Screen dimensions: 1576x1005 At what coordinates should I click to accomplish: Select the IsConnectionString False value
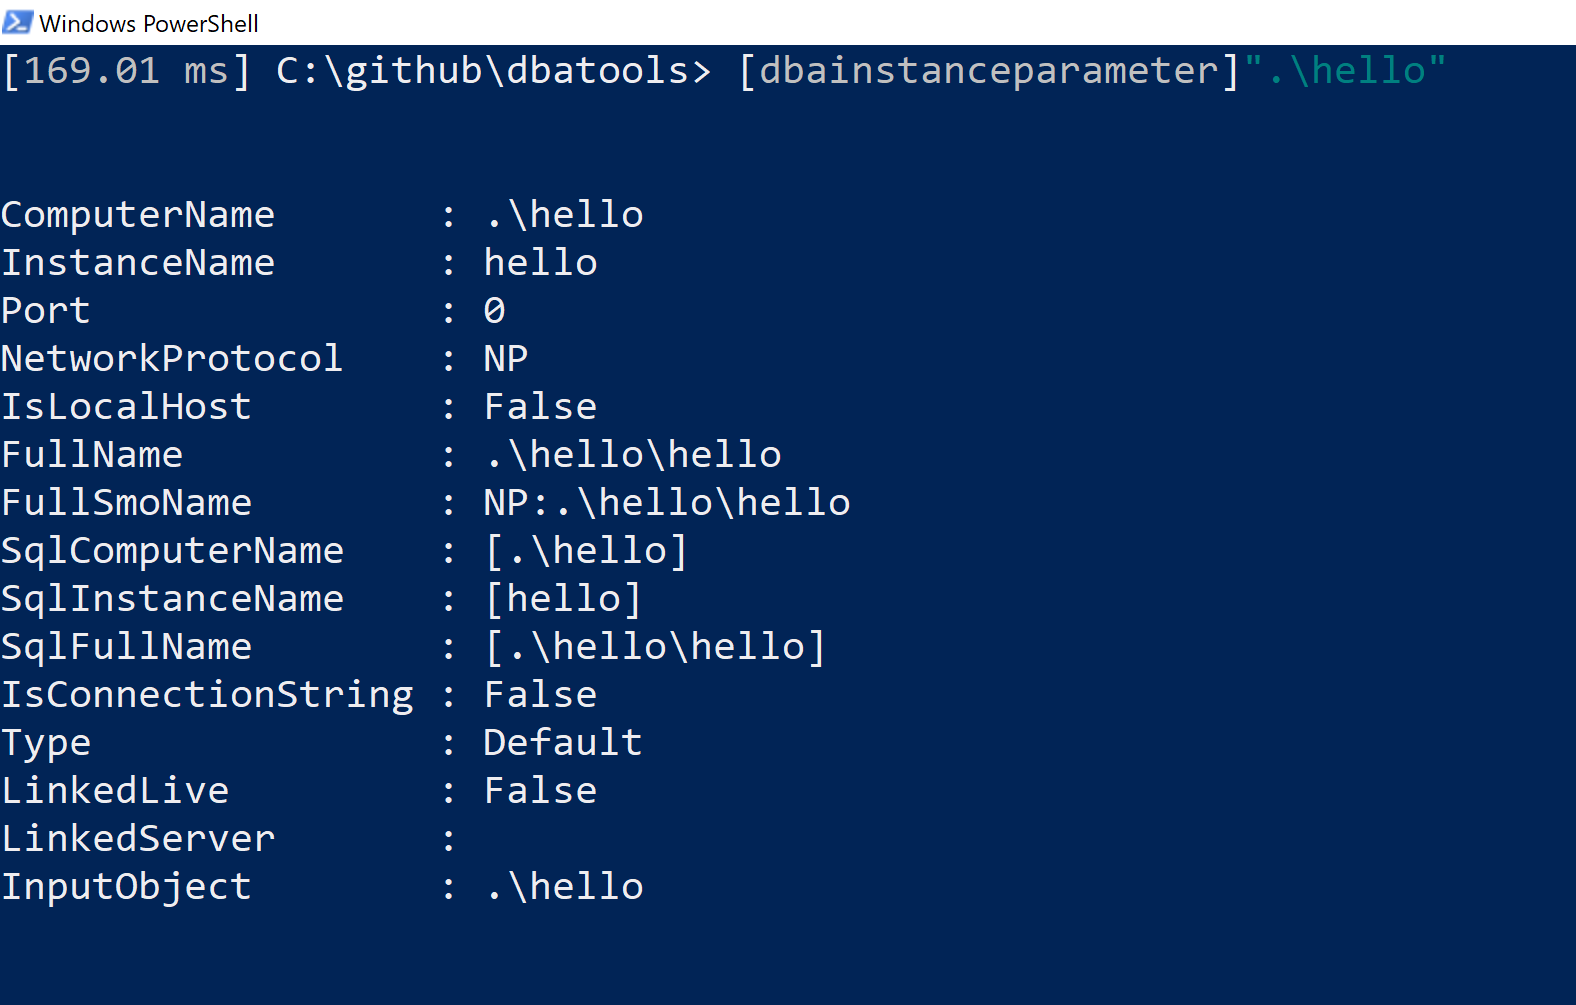pos(540,693)
